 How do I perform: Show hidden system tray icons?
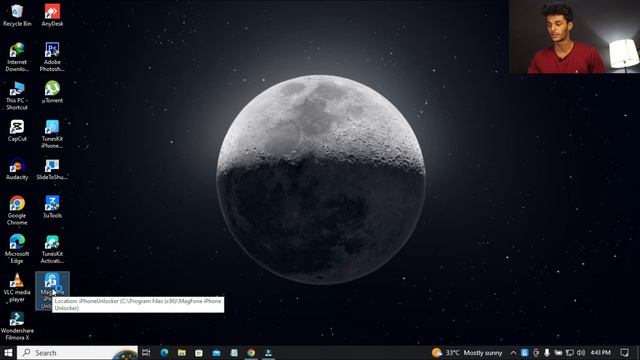513,353
